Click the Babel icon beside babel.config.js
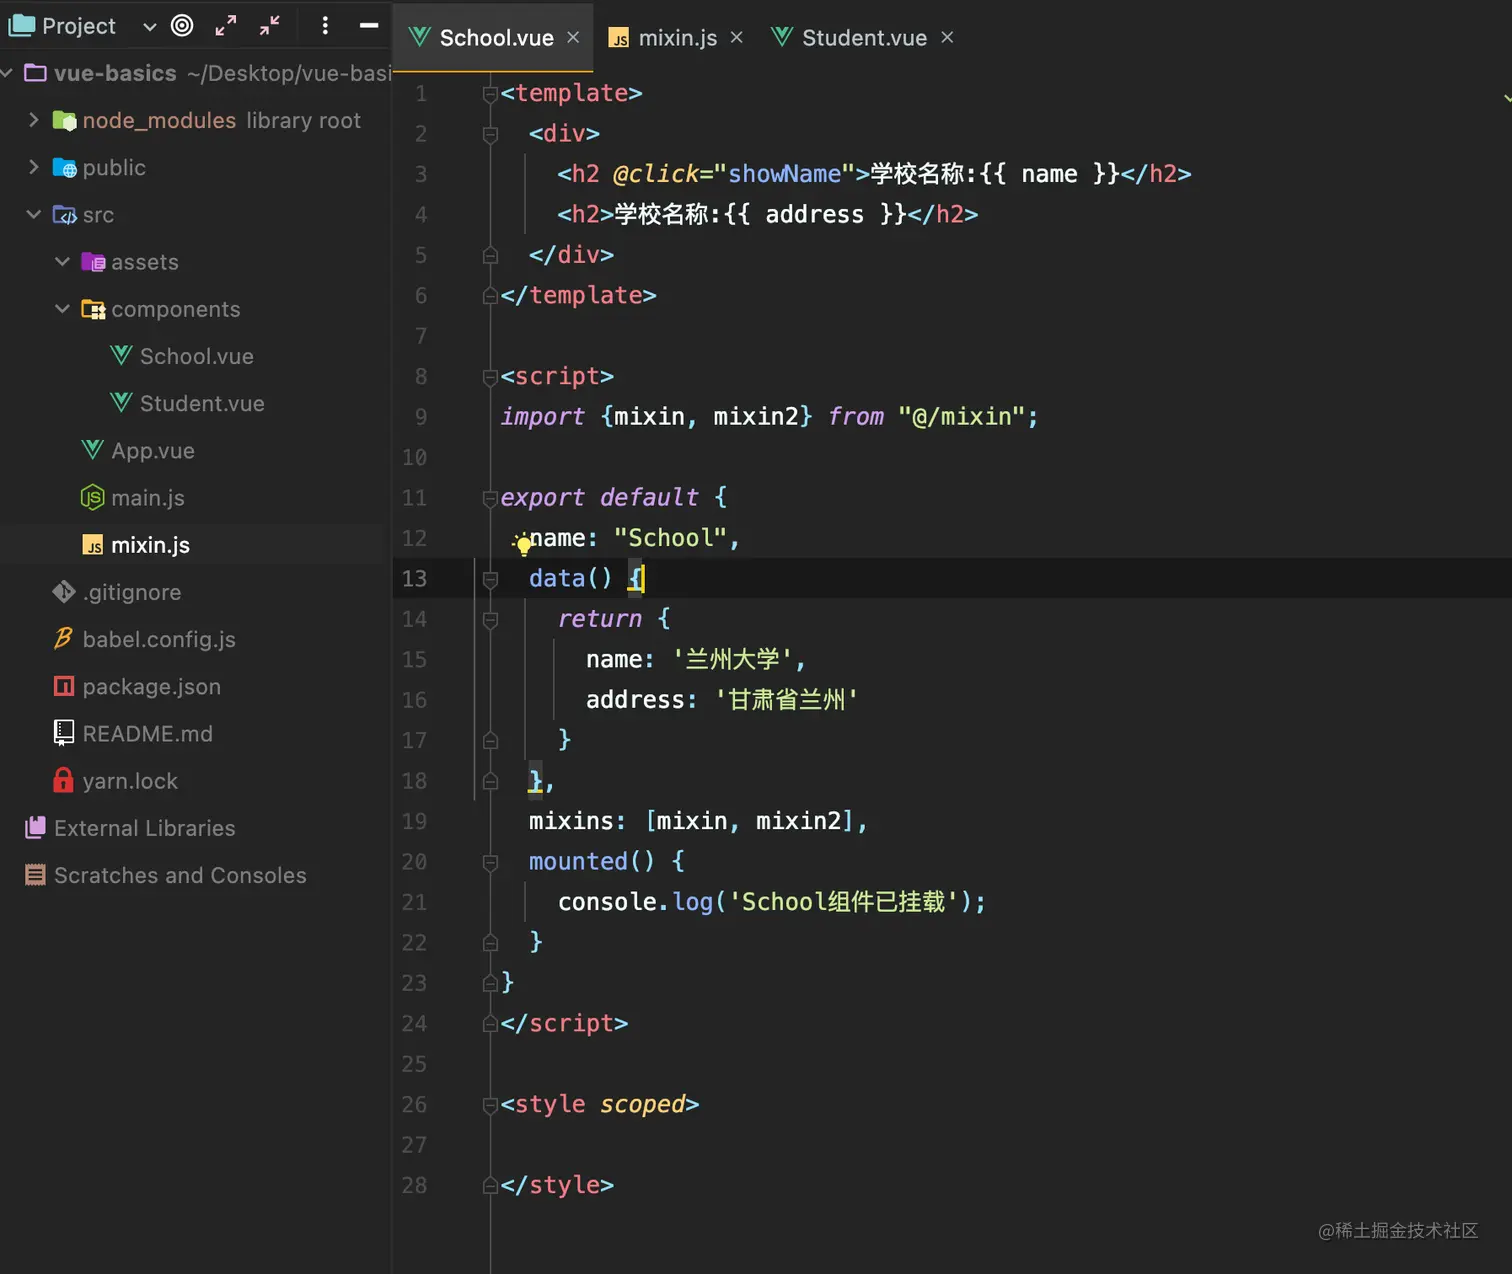Viewport: 1512px width, 1274px height. (x=64, y=638)
